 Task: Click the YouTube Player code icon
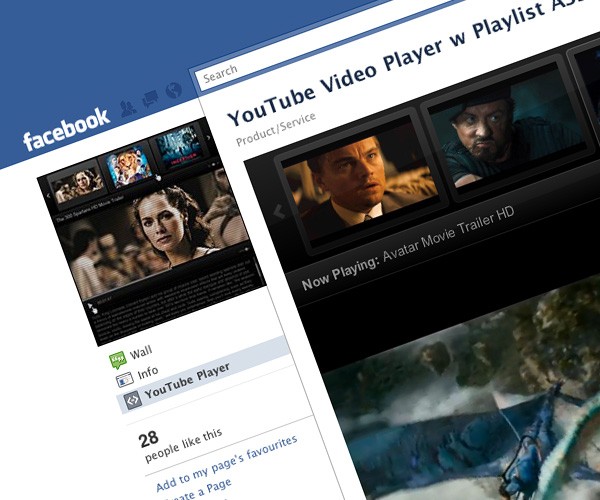(x=133, y=400)
